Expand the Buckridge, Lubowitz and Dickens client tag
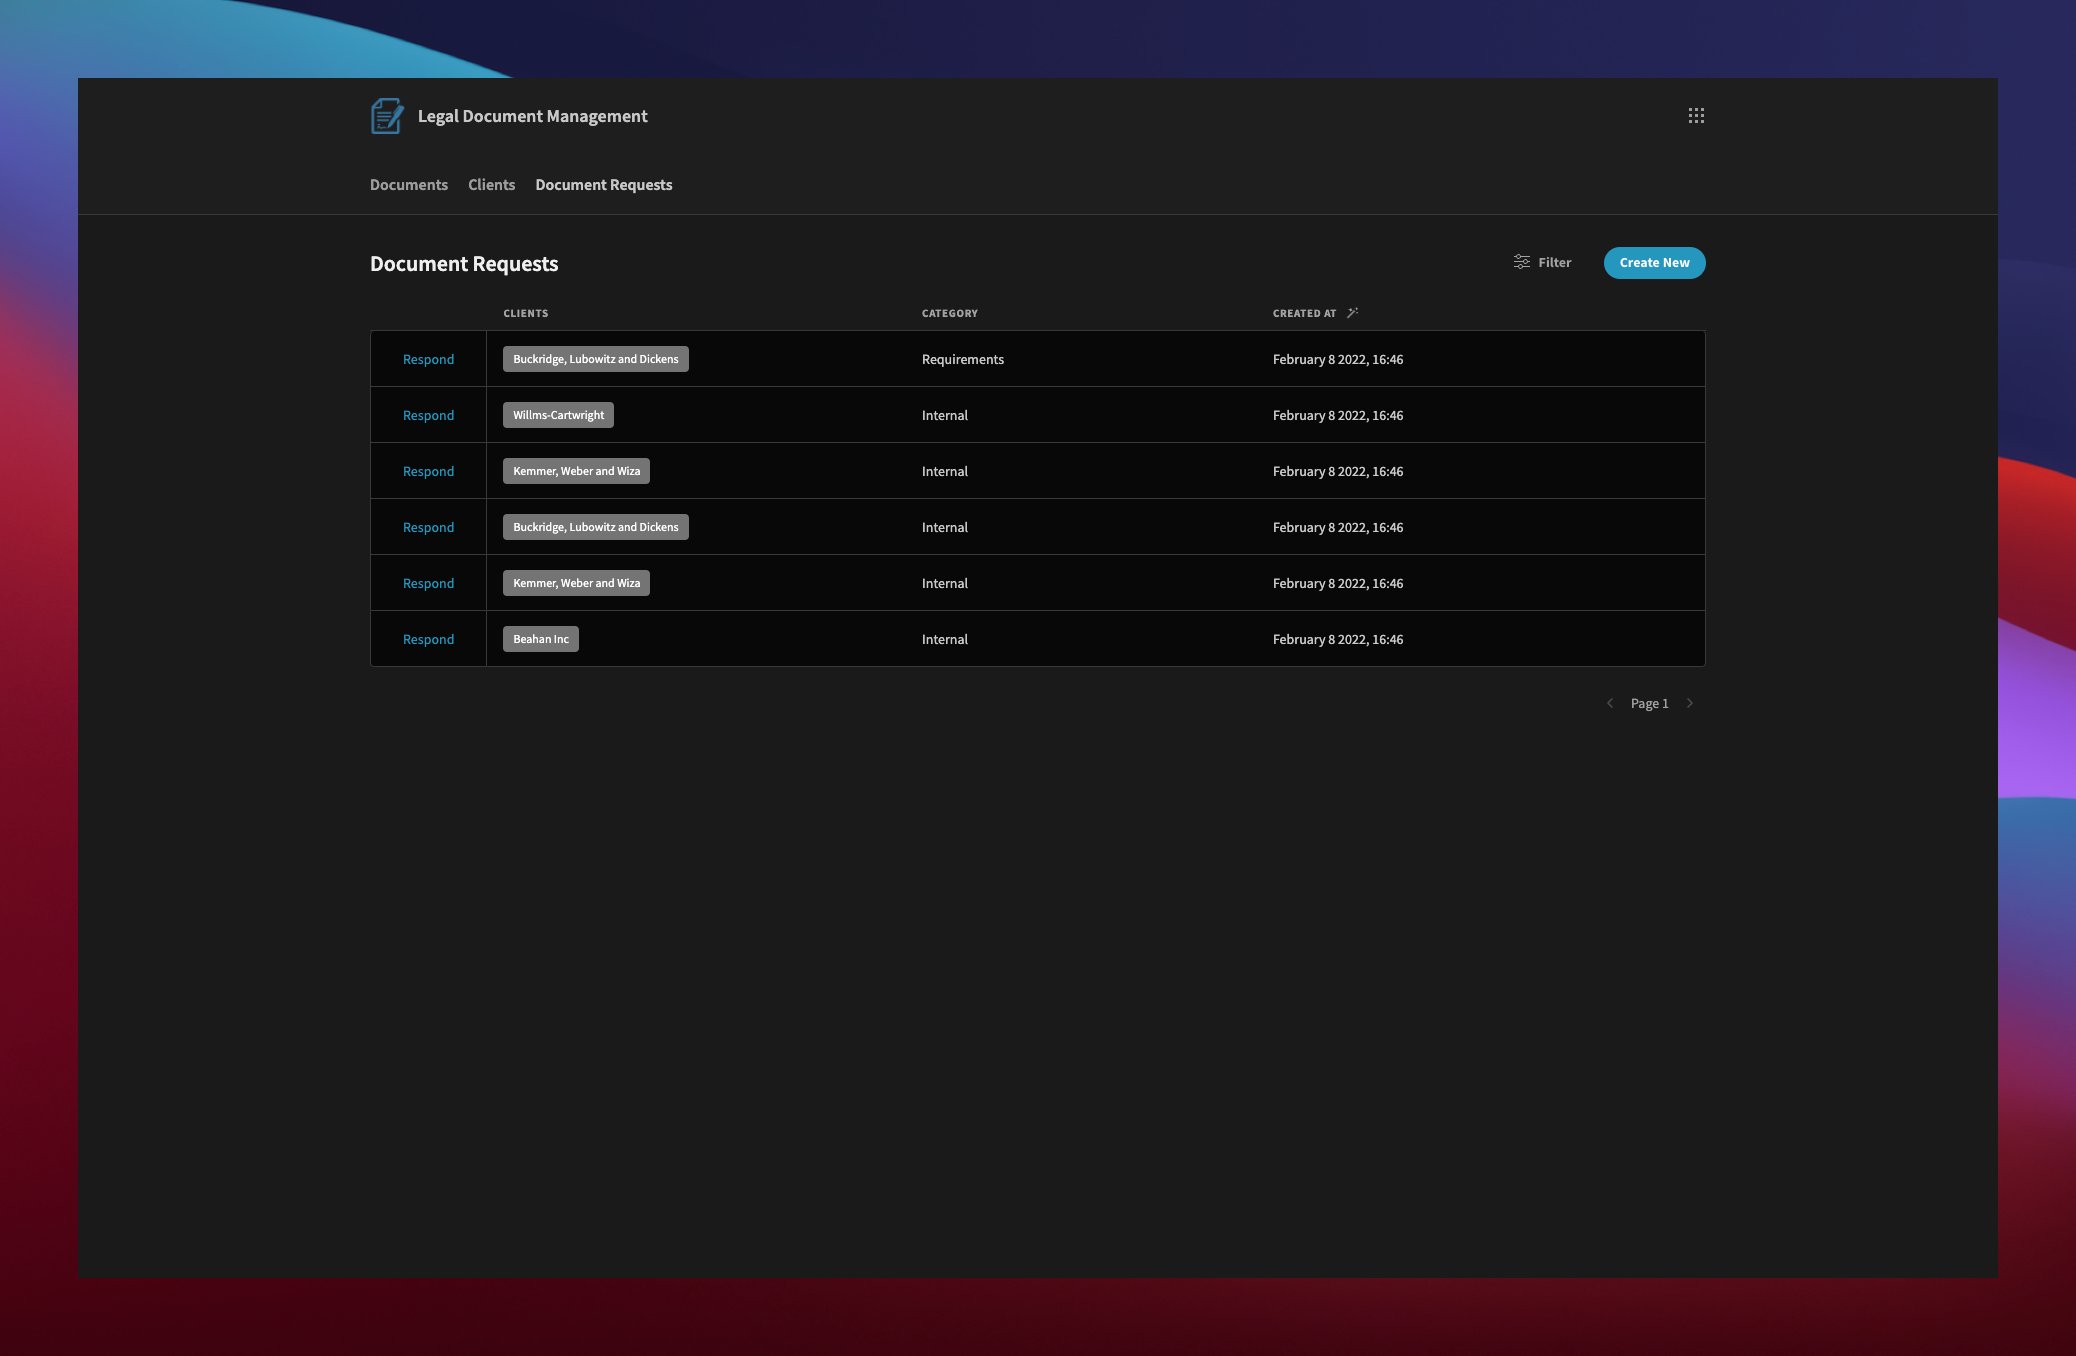The height and width of the screenshot is (1356, 2076). [x=595, y=359]
